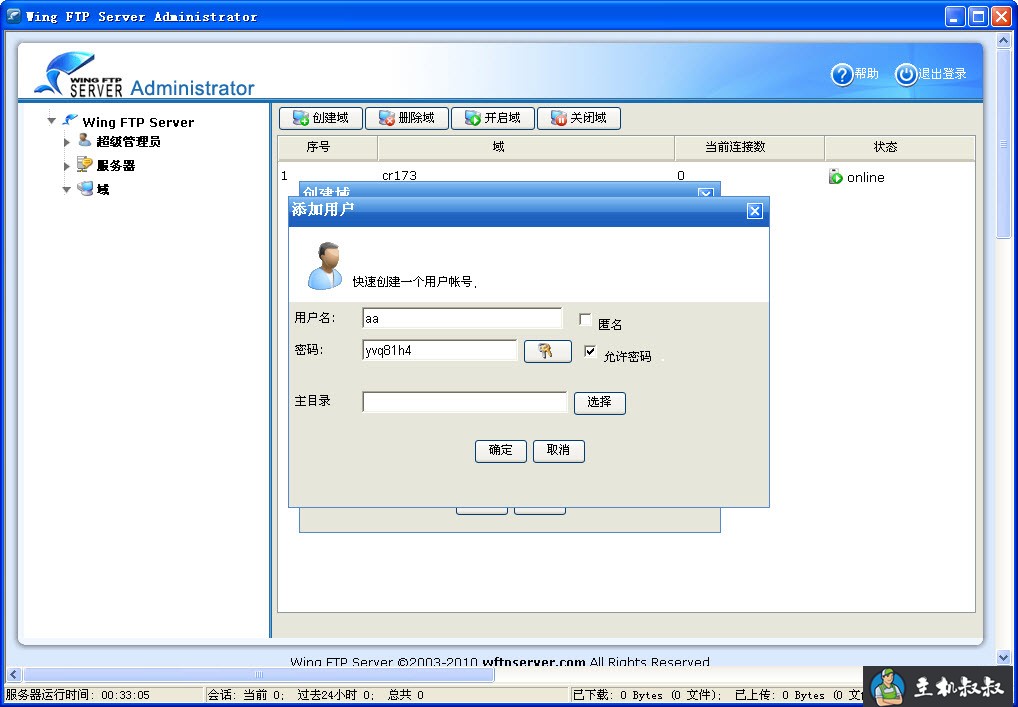Select the 域 tree item
The width and height of the screenshot is (1018, 707).
click(103, 190)
